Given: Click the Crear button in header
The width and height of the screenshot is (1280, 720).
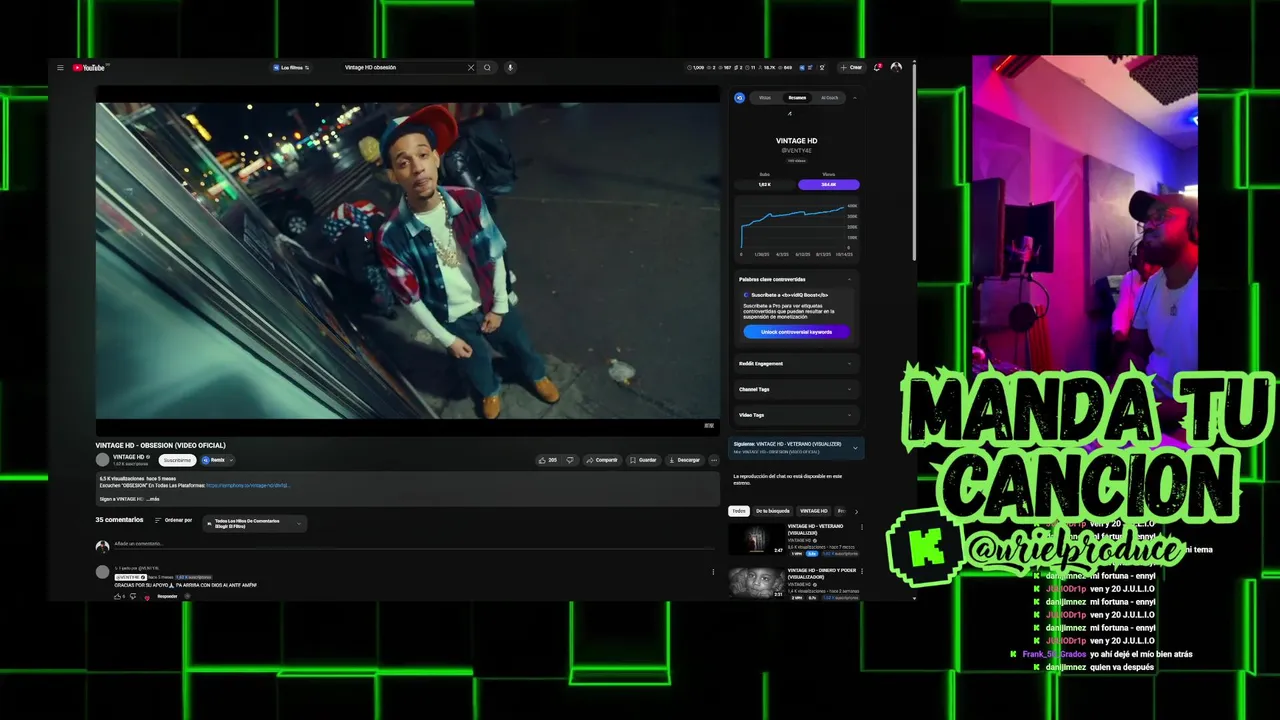Looking at the screenshot, I should coord(851,68).
